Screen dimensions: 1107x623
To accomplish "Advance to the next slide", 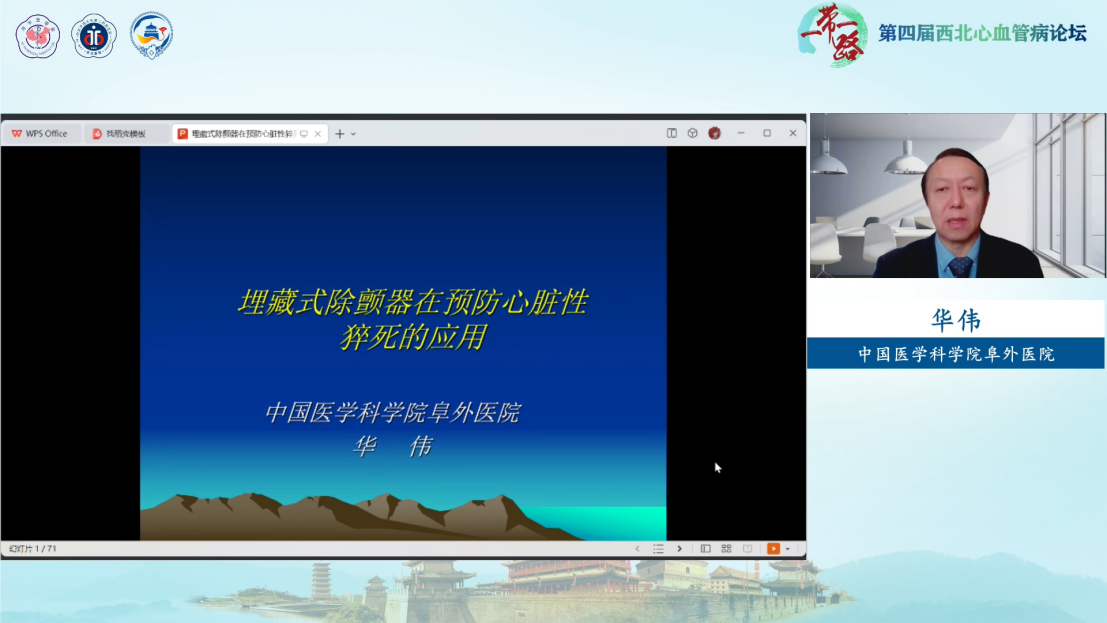I will click(x=680, y=548).
